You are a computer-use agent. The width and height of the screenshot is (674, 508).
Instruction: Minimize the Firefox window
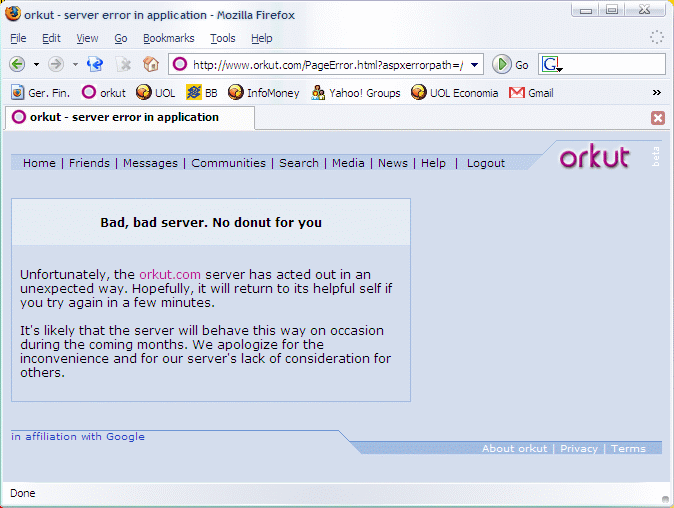coord(585,9)
